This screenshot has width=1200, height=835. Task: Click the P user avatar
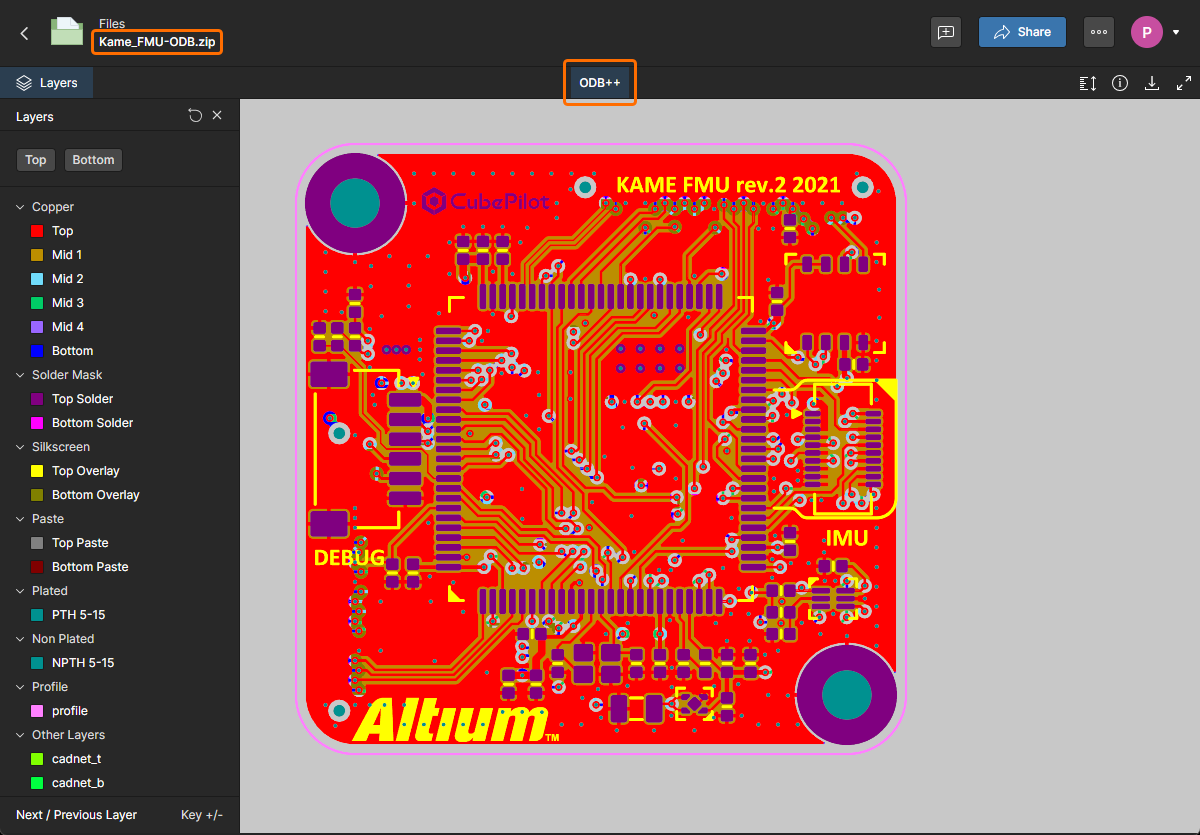[x=1146, y=32]
